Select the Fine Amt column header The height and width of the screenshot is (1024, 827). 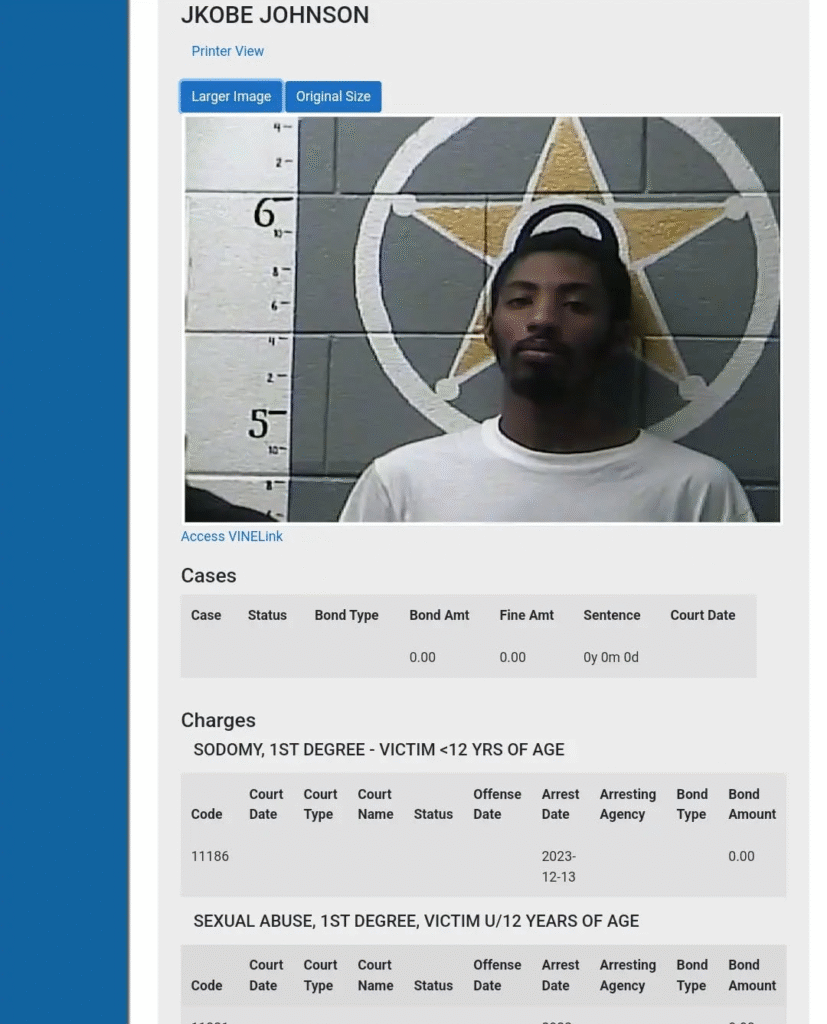tap(527, 615)
